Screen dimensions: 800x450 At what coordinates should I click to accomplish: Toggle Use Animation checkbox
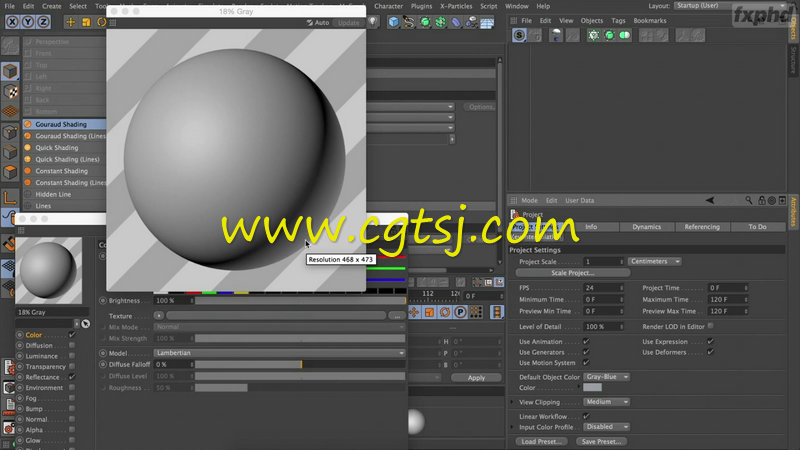pos(586,341)
